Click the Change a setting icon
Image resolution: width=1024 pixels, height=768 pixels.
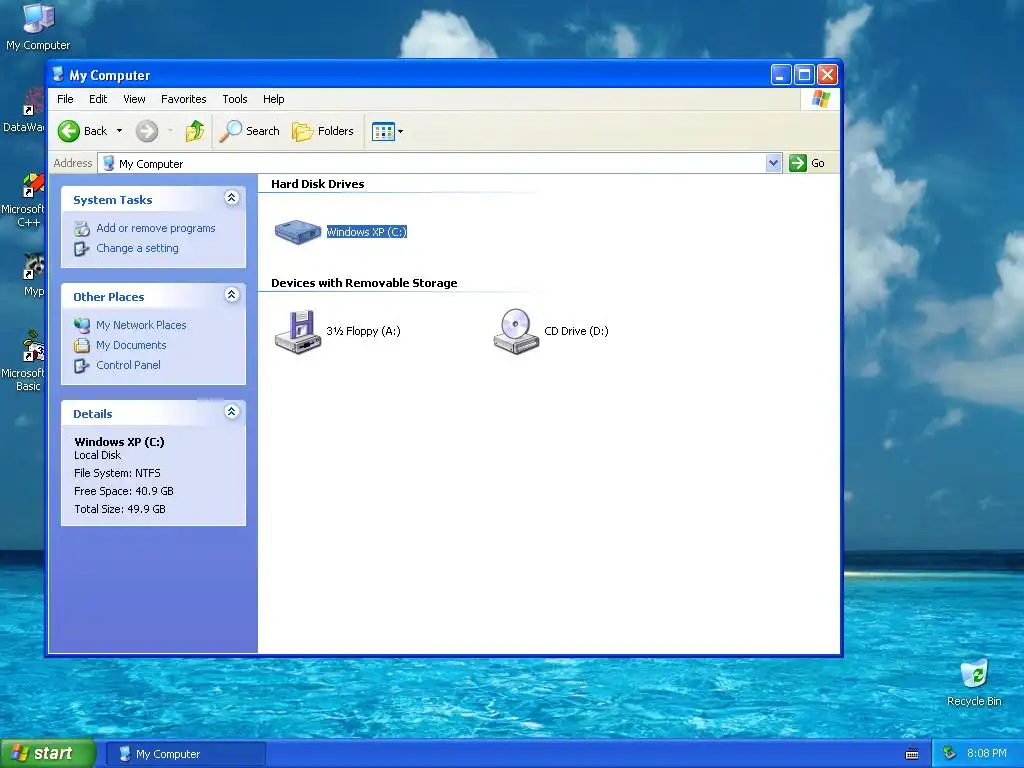click(82, 249)
